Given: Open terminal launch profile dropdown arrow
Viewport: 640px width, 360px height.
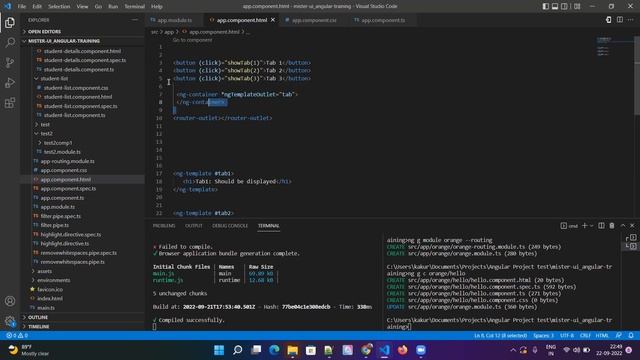Looking at the screenshot, I should tap(591, 226).
